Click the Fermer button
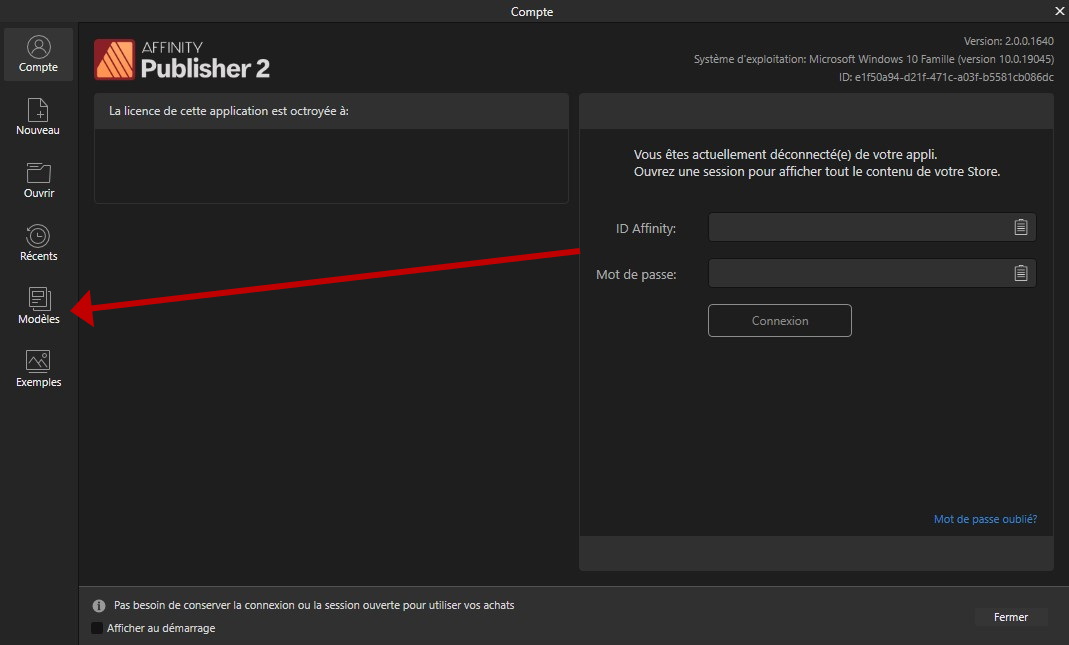 pos(1010,617)
